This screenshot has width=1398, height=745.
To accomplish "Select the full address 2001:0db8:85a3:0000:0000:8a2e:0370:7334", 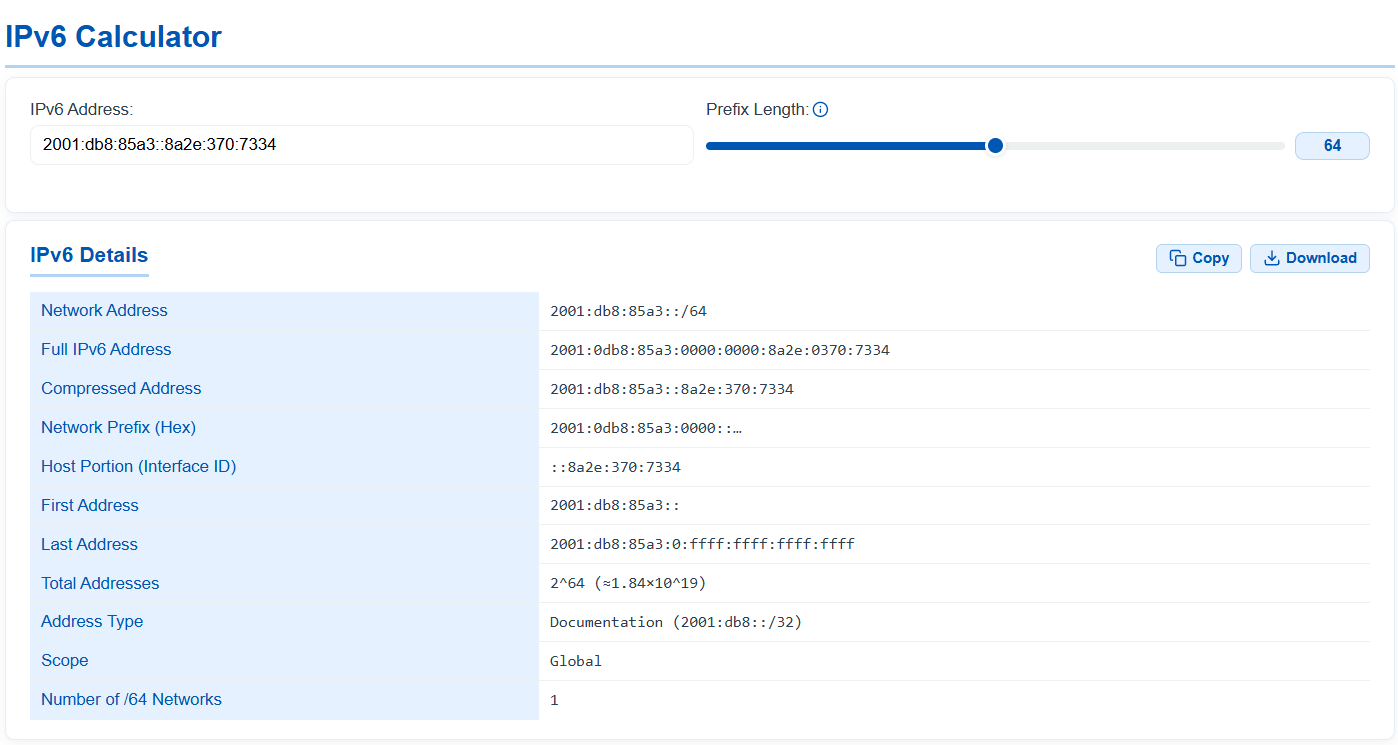I will pyautogui.click(x=720, y=350).
